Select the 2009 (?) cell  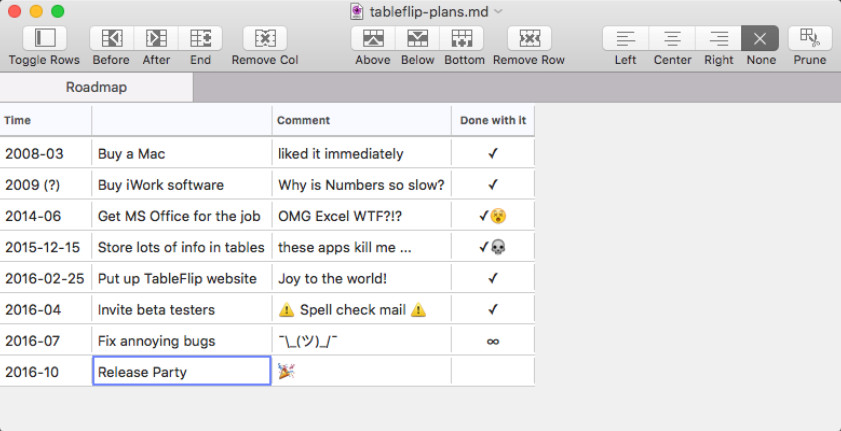coord(46,185)
